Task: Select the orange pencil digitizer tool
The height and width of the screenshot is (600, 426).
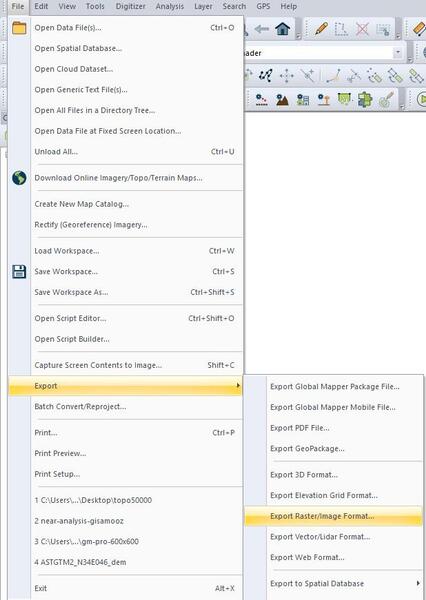Action: (x=321, y=29)
